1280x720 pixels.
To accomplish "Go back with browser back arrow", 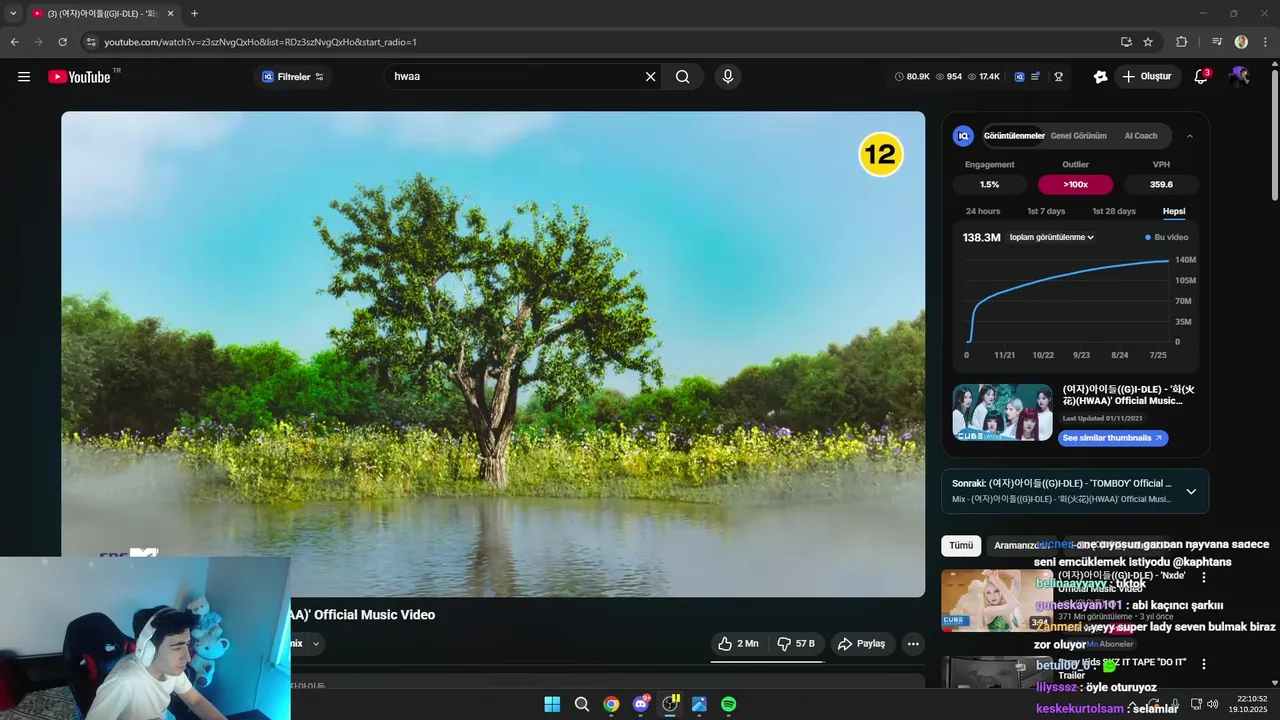I will click(14, 42).
